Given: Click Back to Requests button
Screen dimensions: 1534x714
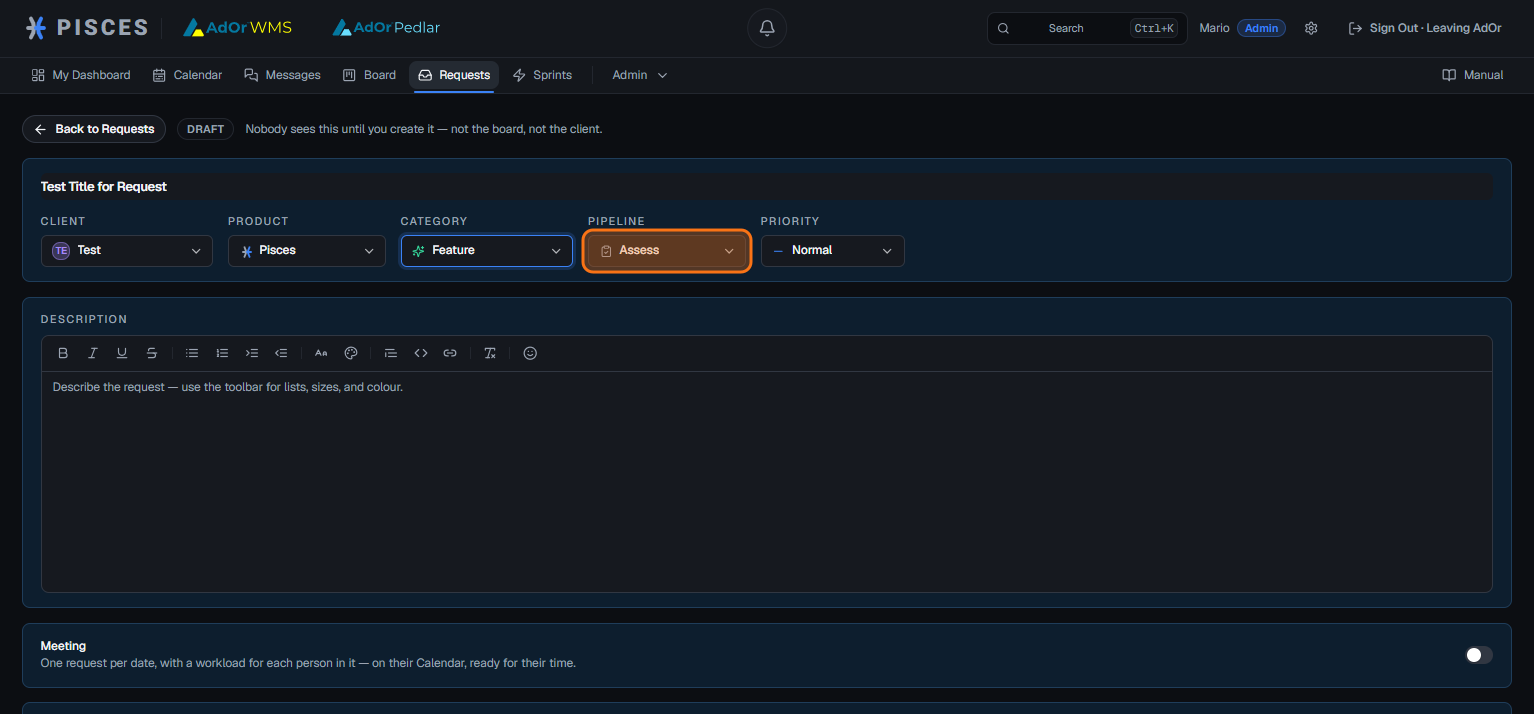Looking at the screenshot, I should 94,129.
